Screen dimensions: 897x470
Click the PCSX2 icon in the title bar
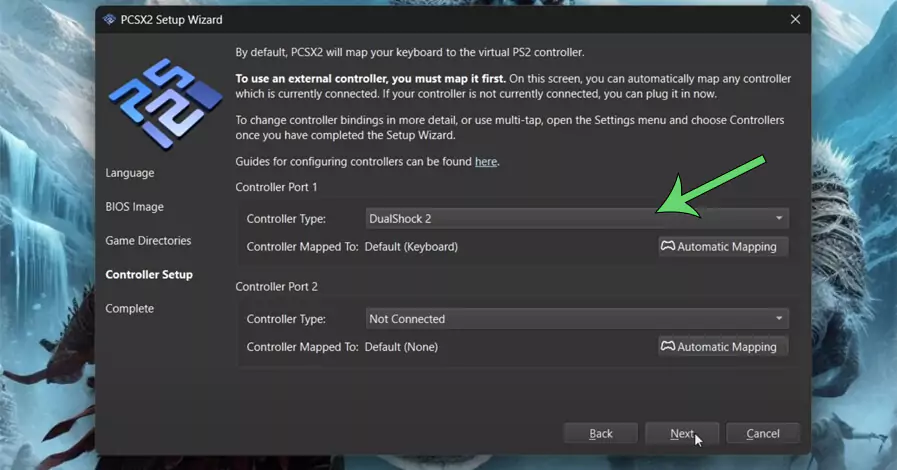[109, 19]
